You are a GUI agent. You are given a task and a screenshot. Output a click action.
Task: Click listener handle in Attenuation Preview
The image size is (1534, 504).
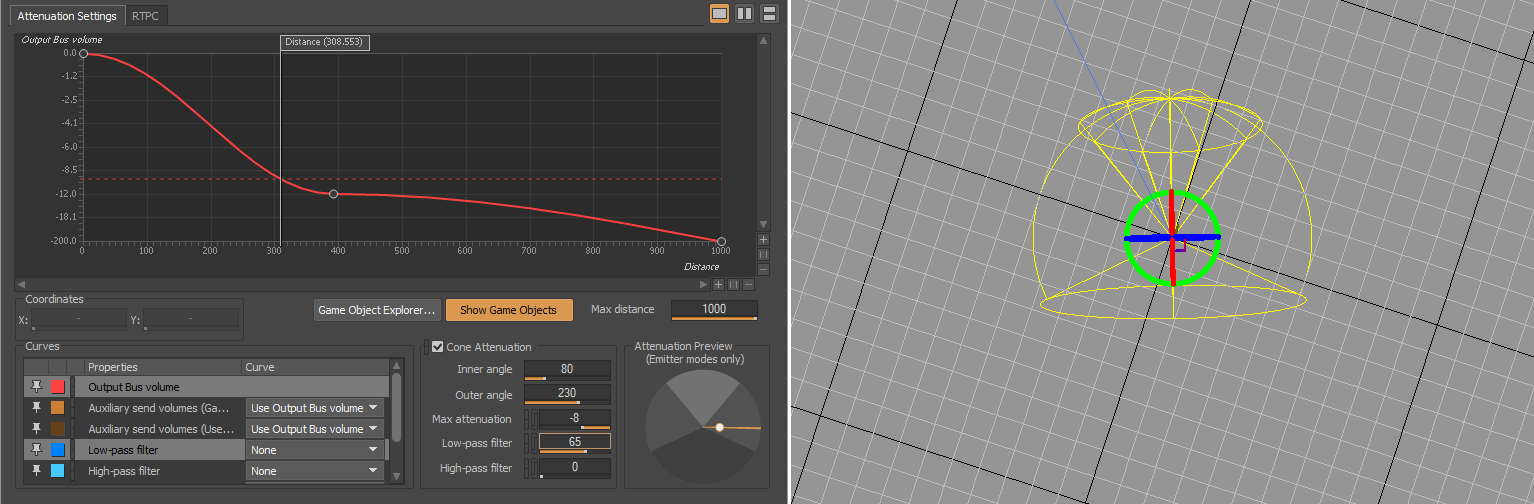pyautogui.click(x=719, y=427)
